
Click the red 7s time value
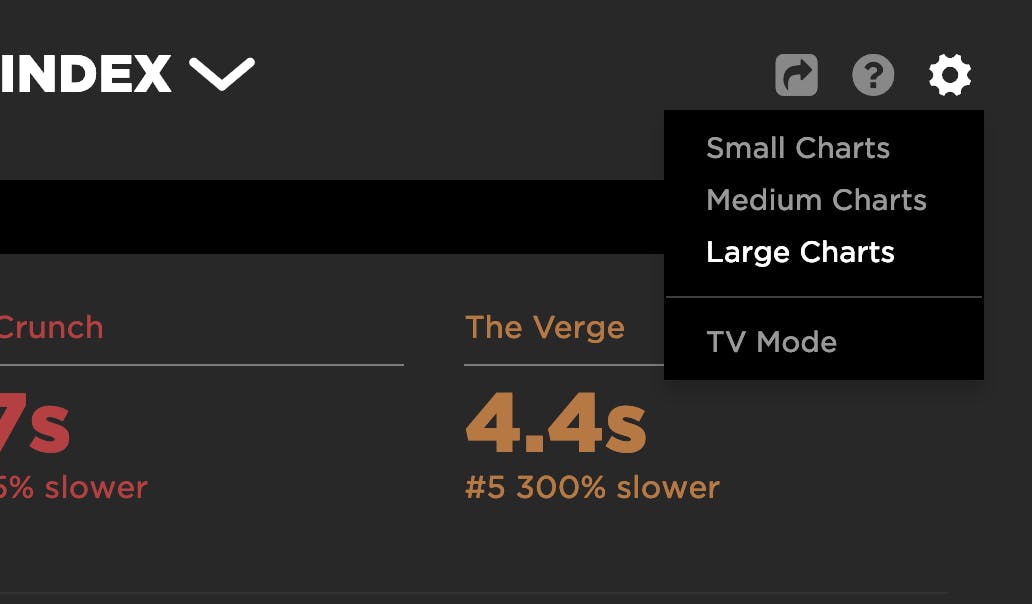[x=35, y=427]
